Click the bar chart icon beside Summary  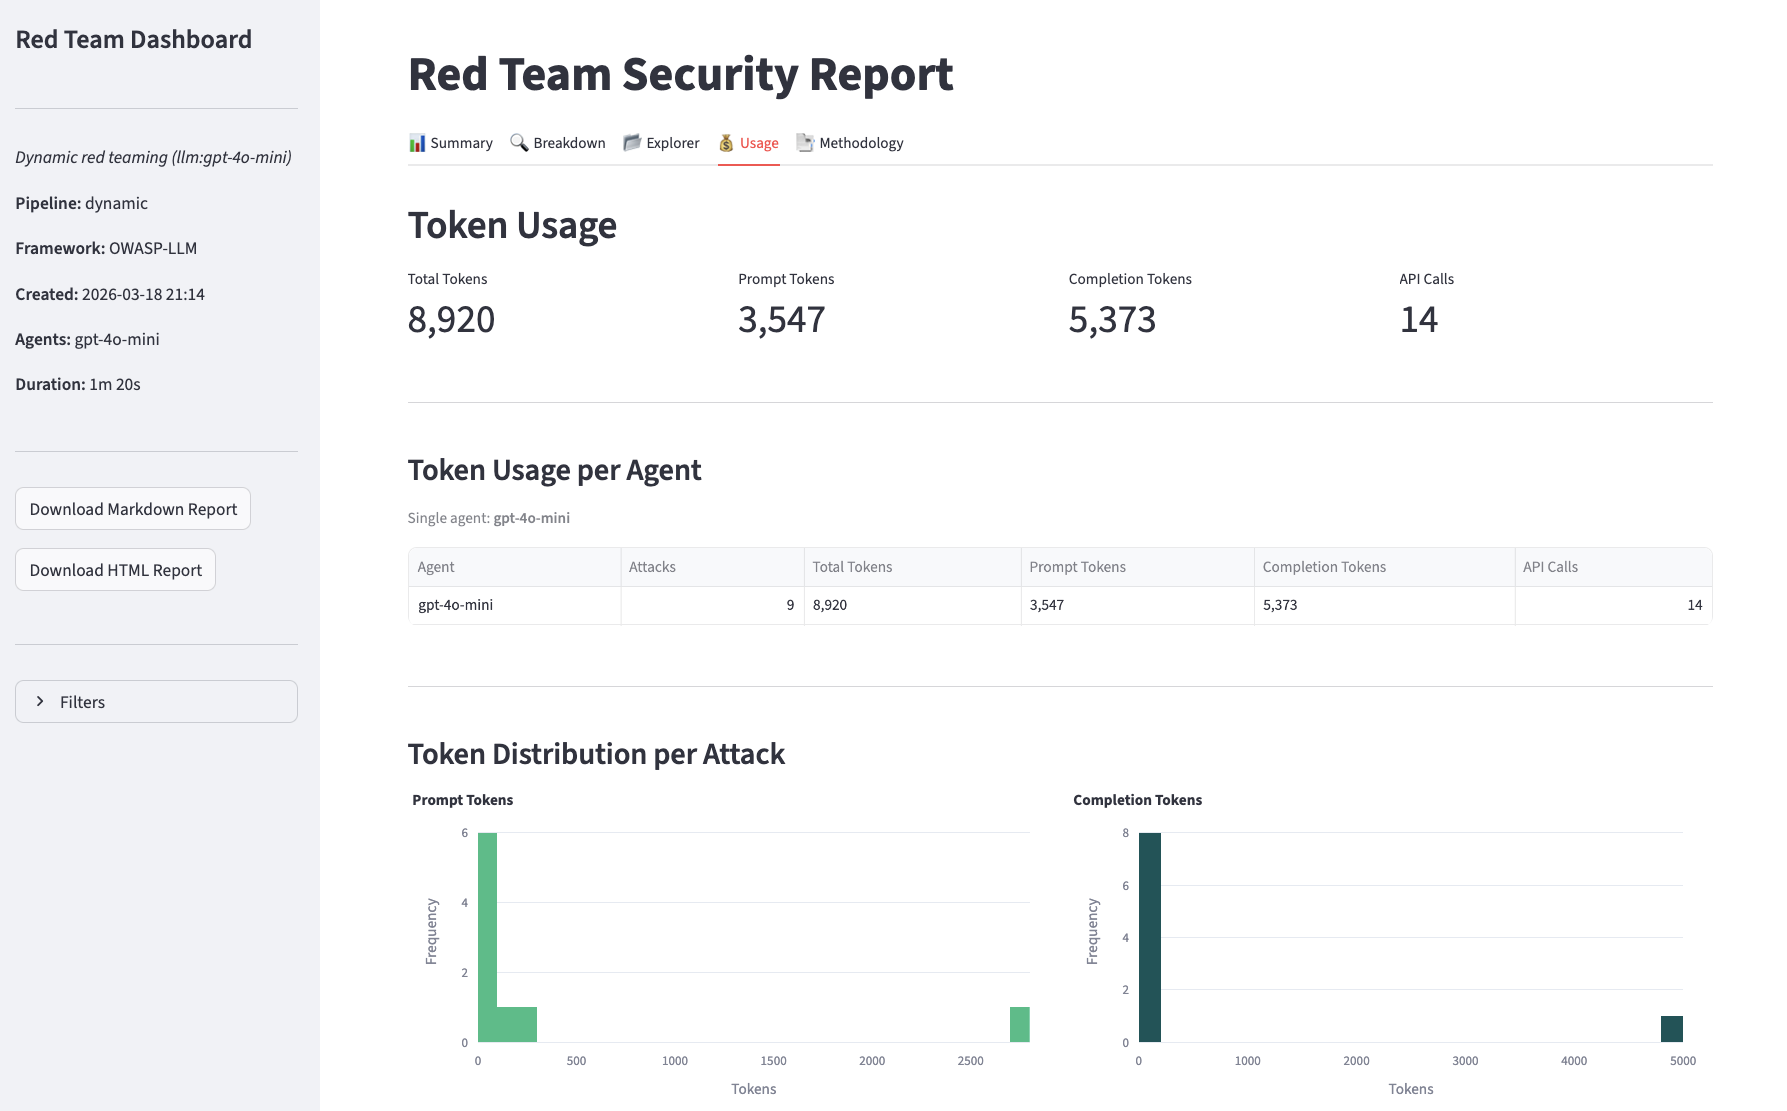click(x=417, y=143)
